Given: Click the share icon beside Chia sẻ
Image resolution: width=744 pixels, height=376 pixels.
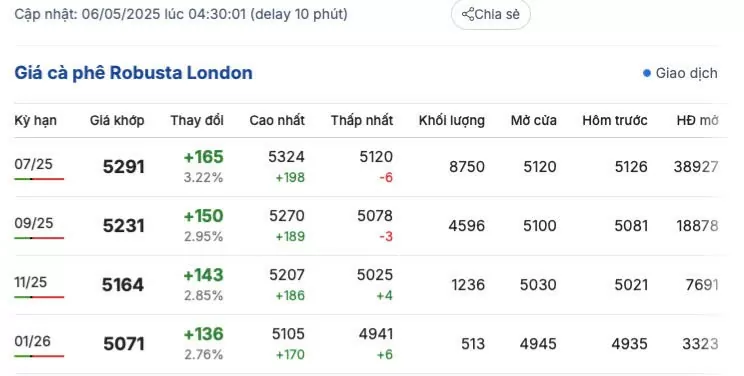Looking at the screenshot, I should pyautogui.click(x=468, y=14).
